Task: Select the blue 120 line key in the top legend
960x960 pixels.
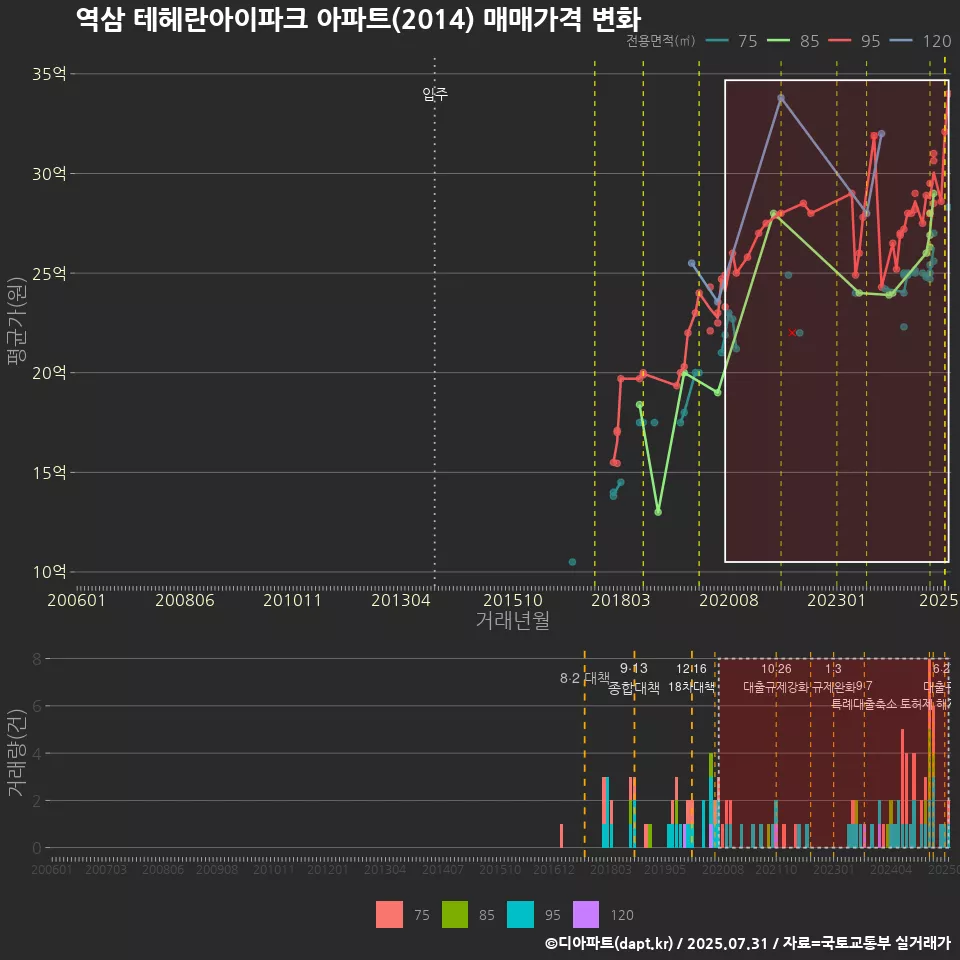Action: click(x=901, y=41)
